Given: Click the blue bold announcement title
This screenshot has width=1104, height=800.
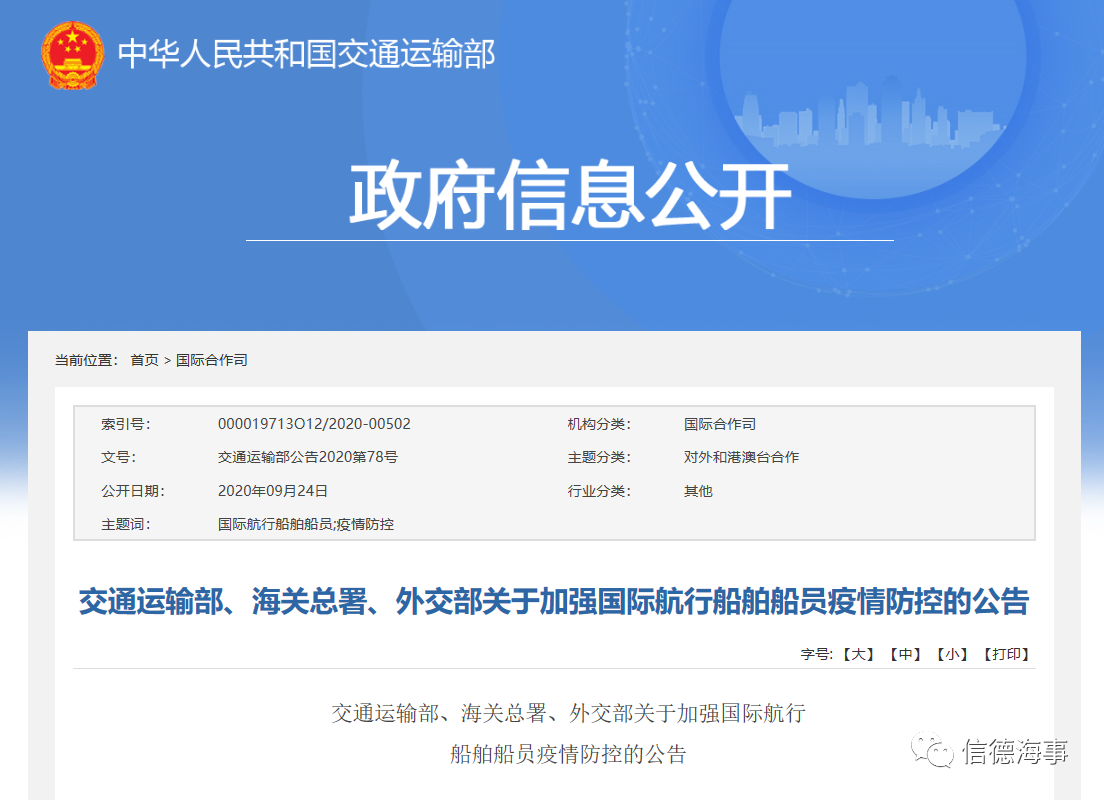Looking at the screenshot, I should tap(554, 602).
